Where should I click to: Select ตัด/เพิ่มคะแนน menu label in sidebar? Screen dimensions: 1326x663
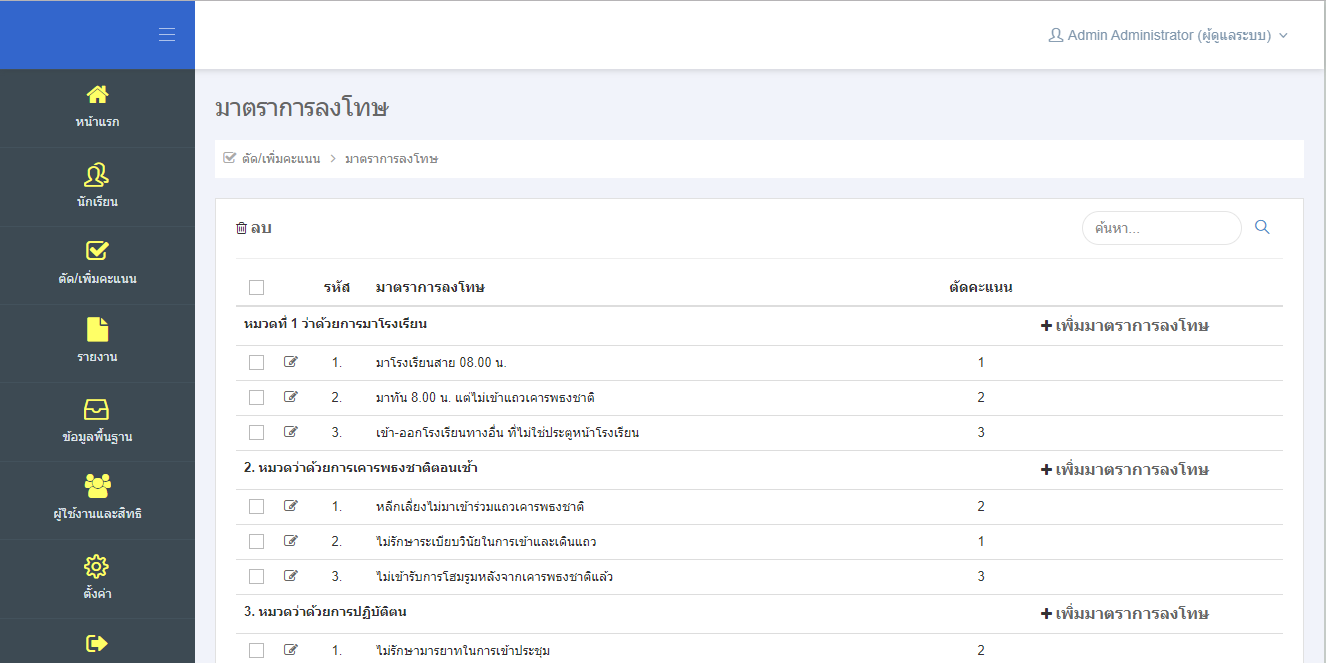pos(97,279)
